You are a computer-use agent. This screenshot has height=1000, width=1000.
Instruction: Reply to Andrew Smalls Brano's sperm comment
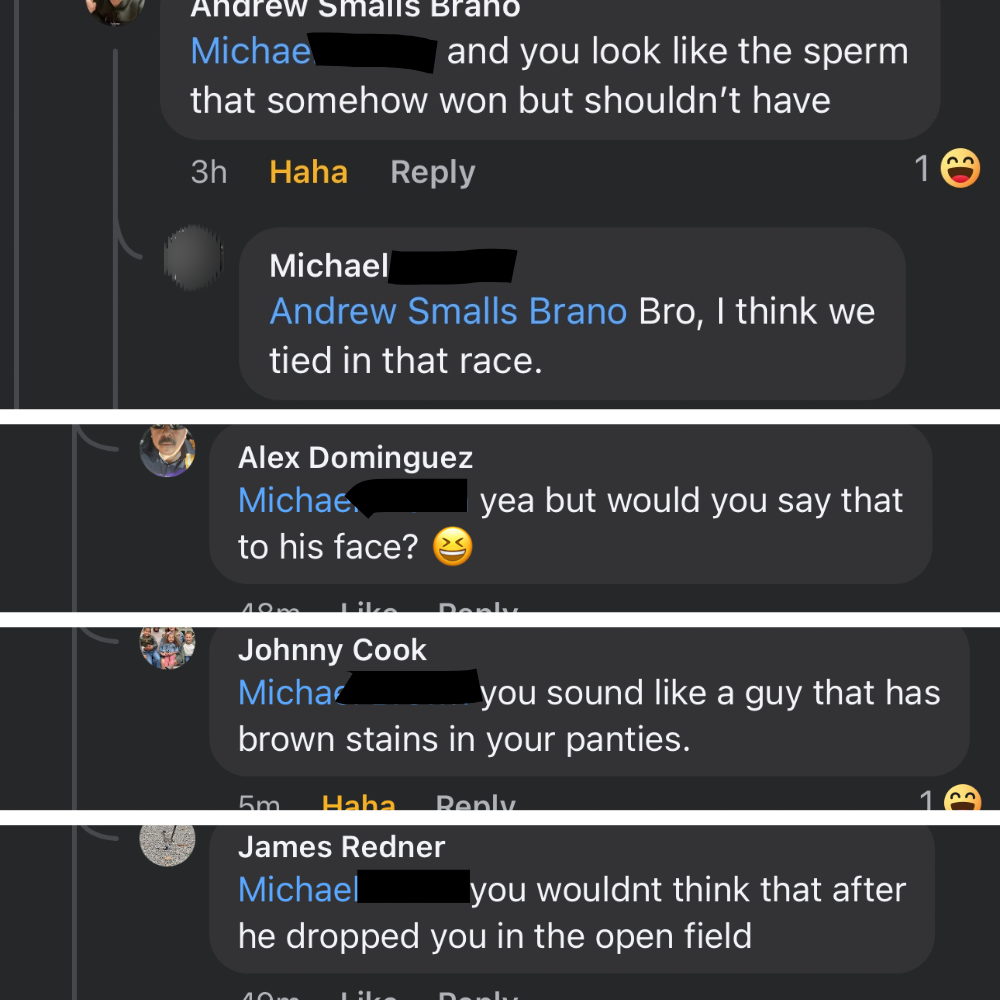(x=432, y=172)
